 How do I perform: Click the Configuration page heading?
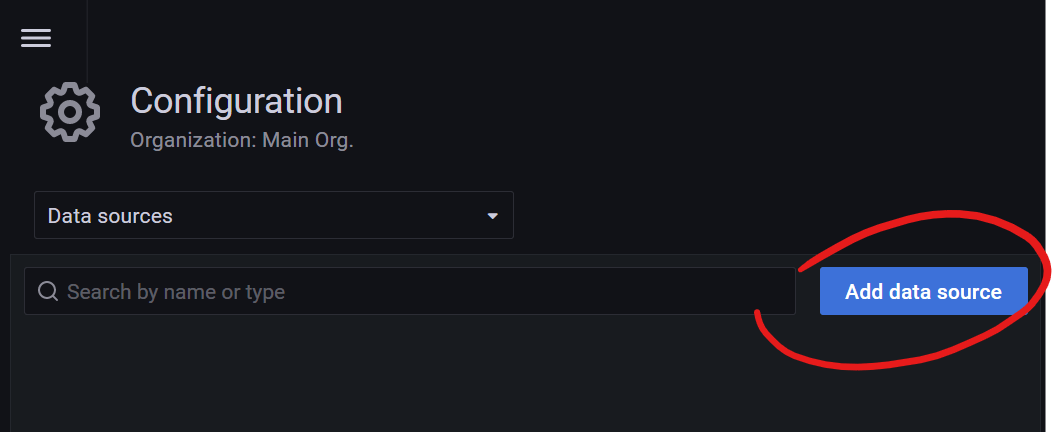click(x=236, y=101)
